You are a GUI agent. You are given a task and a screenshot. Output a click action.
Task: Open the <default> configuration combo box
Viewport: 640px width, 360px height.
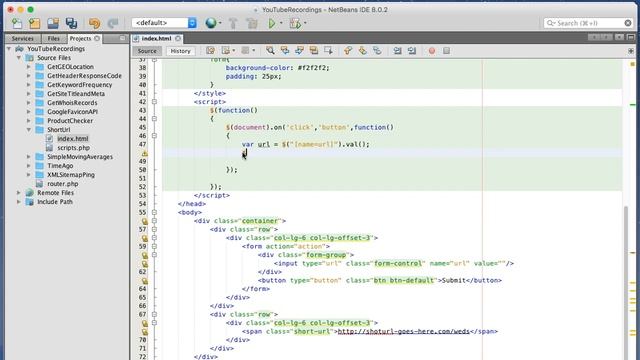click(164, 23)
